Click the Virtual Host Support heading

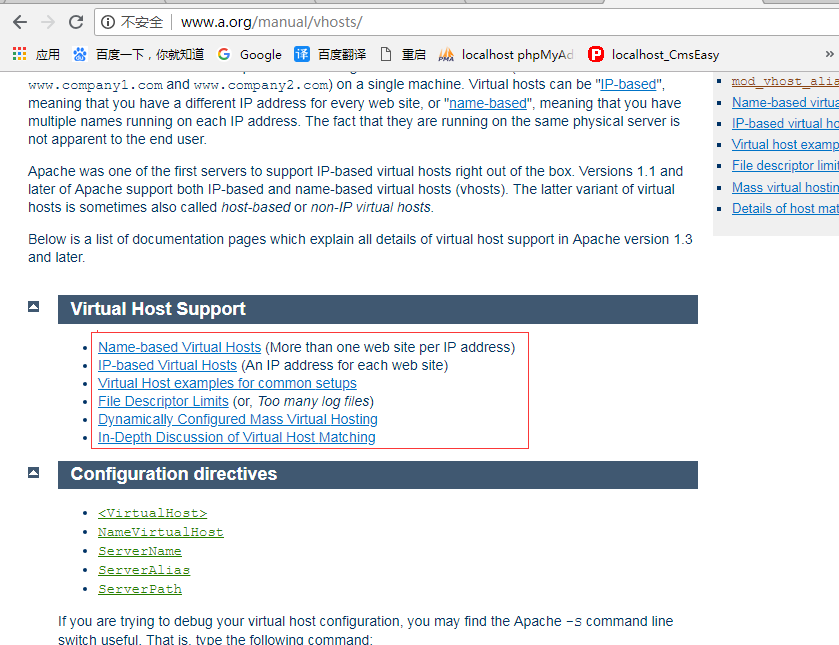click(x=158, y=309)
